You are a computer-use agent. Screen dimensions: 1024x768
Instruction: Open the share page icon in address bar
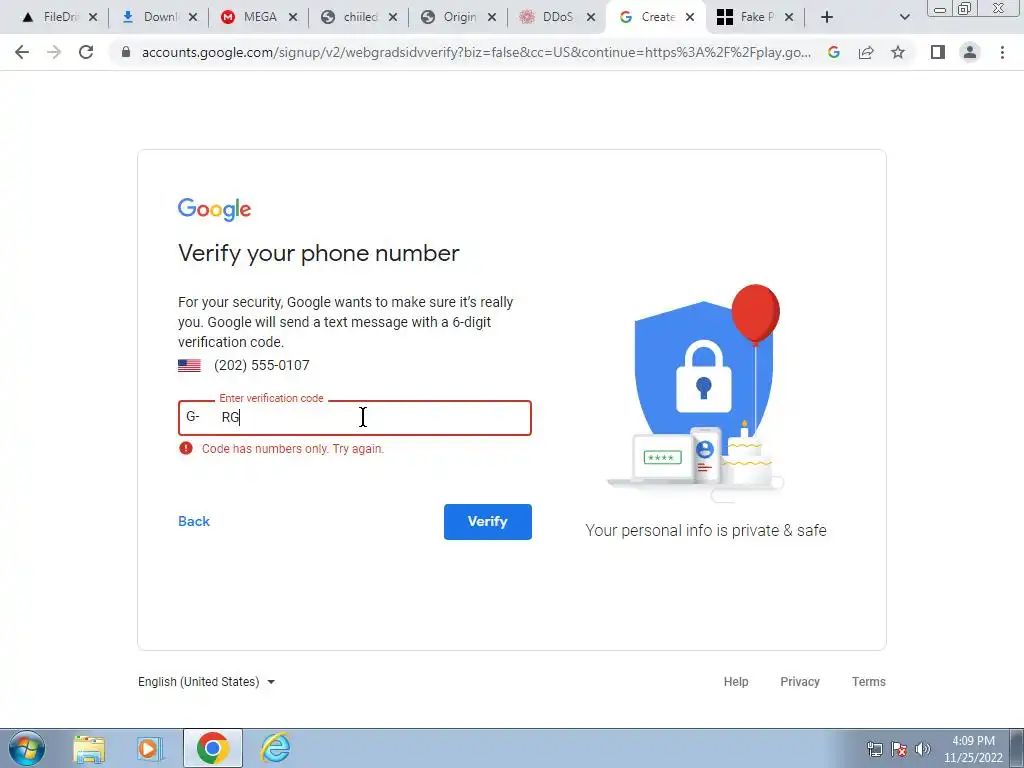(x=866, y=52)
